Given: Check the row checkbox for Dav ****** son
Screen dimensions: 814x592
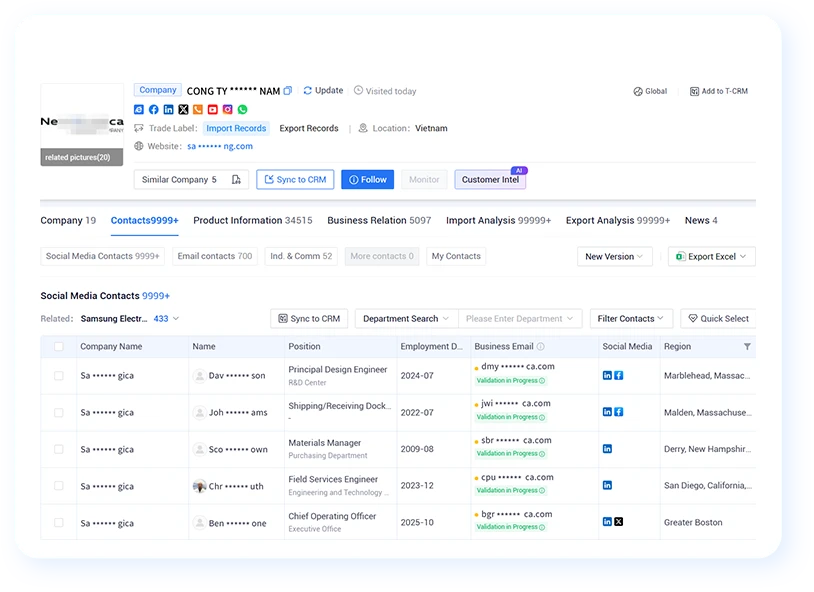Looking at the screenshot, I should pos(59,375).
